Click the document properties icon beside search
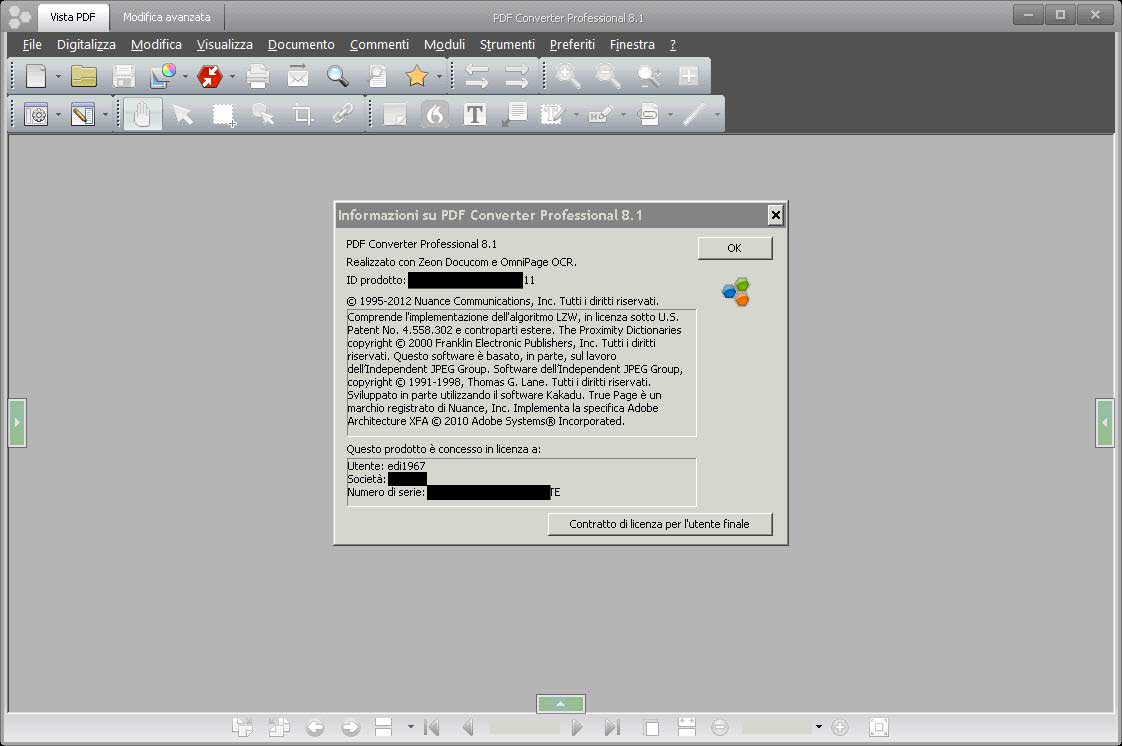Viewport: 1122px width, 746px height. tap(377, 76)
